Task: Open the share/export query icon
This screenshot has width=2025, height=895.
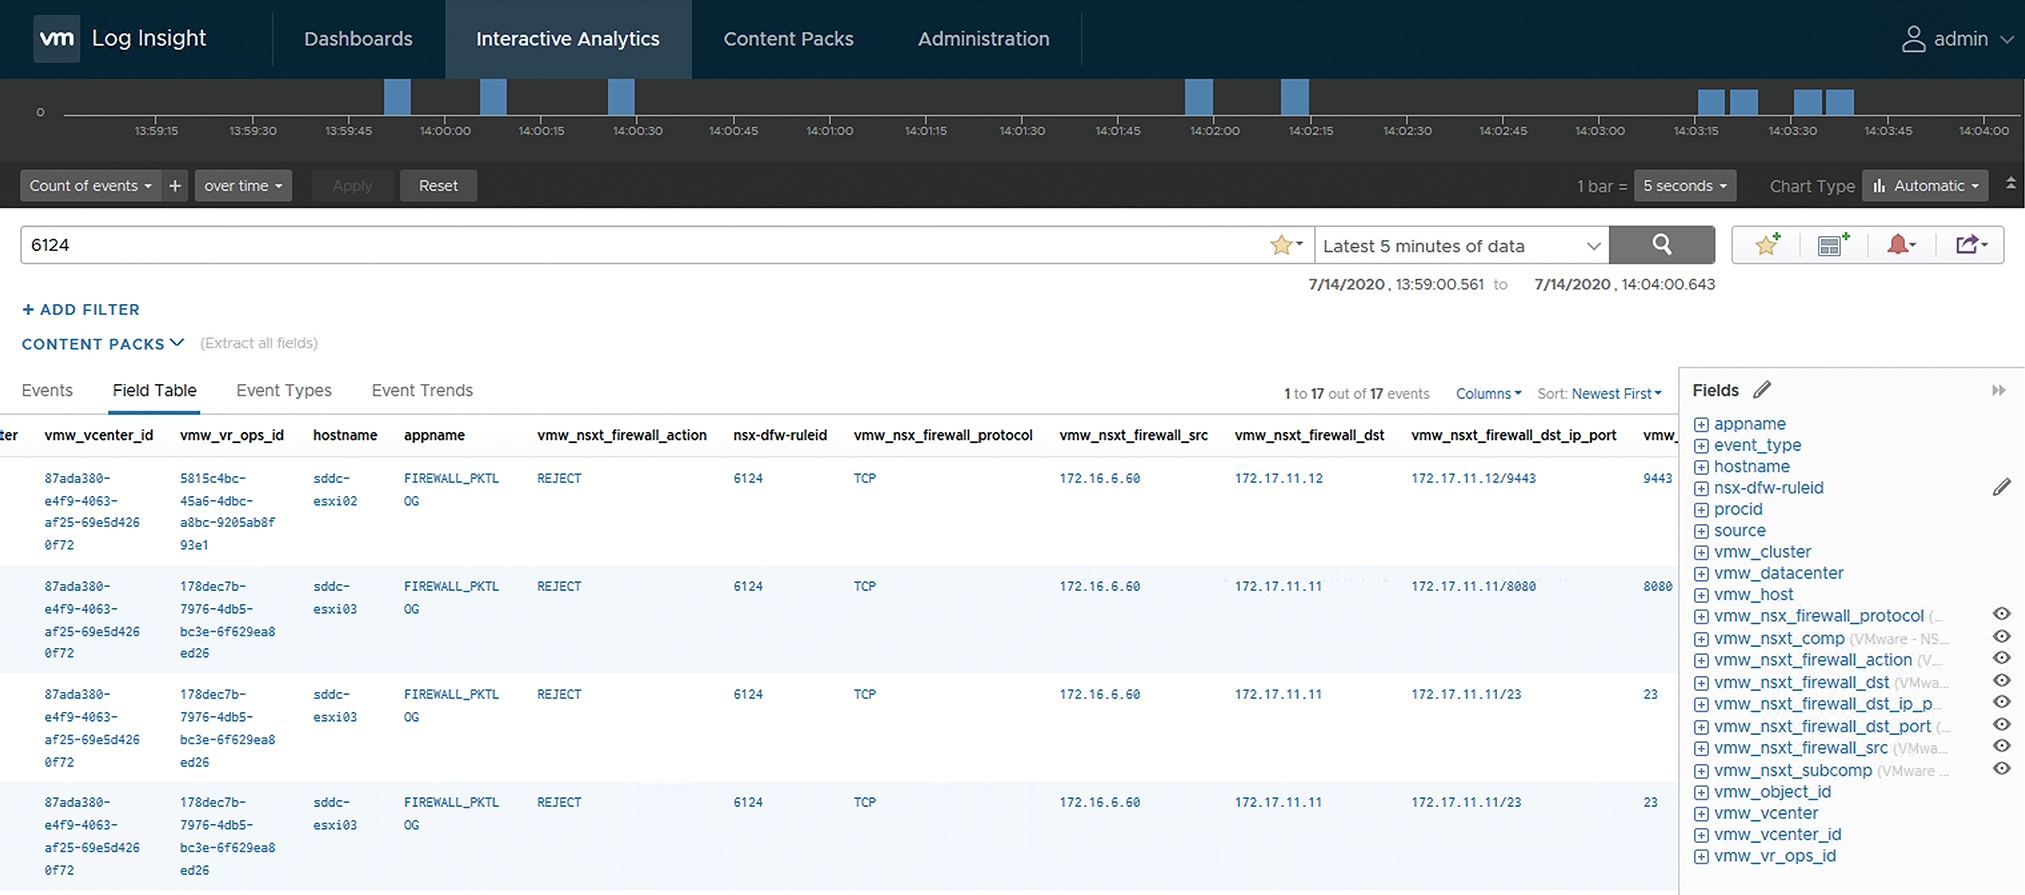Action: 1970,245
